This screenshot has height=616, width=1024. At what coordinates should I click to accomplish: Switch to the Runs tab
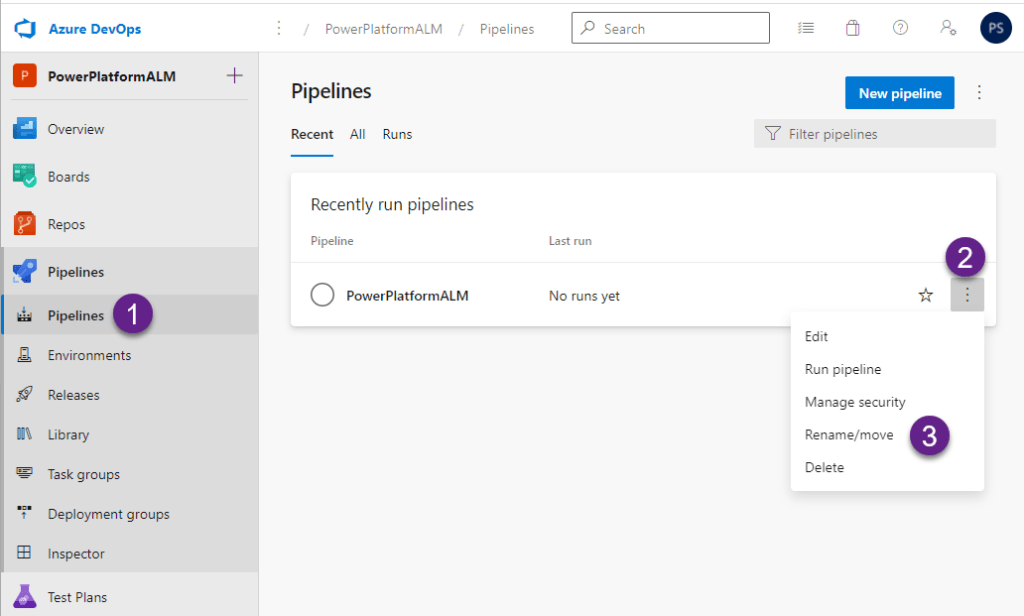(397, 134)
